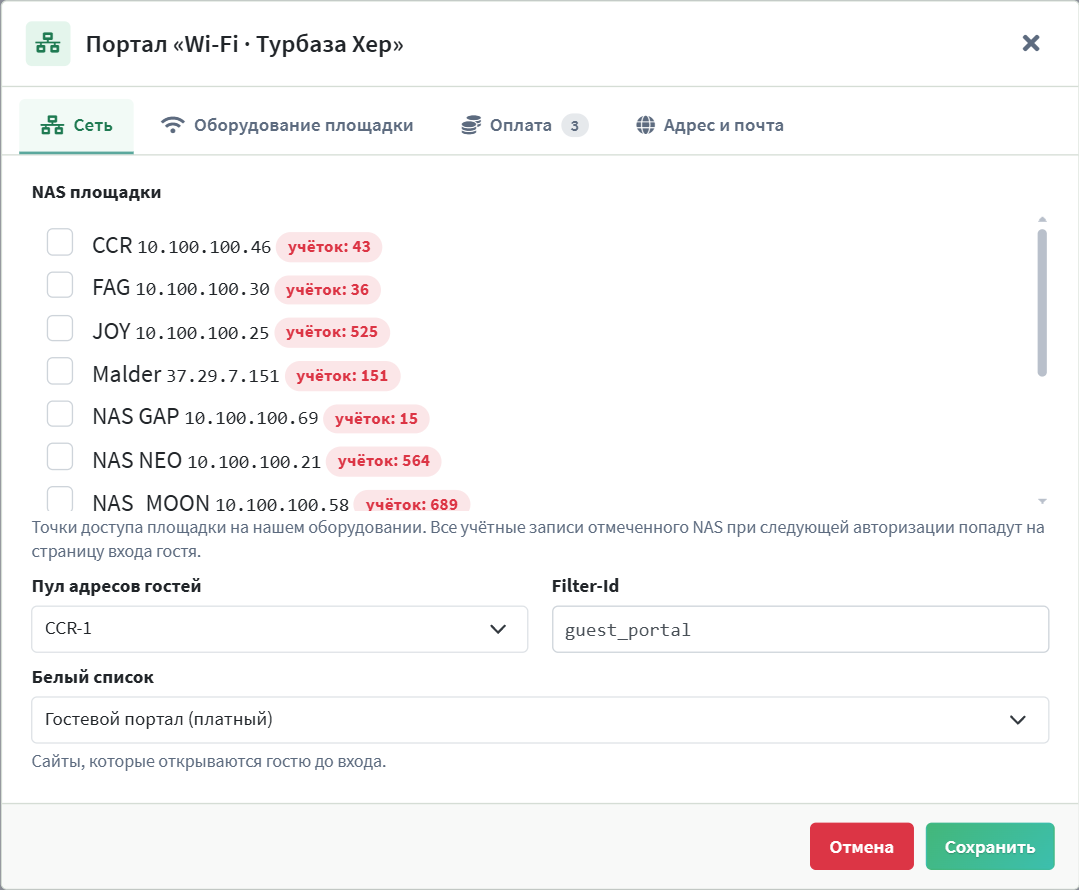Click the 'Malder' NAS name label
This screenshot has height=890, width=1079.
(127, 374)
